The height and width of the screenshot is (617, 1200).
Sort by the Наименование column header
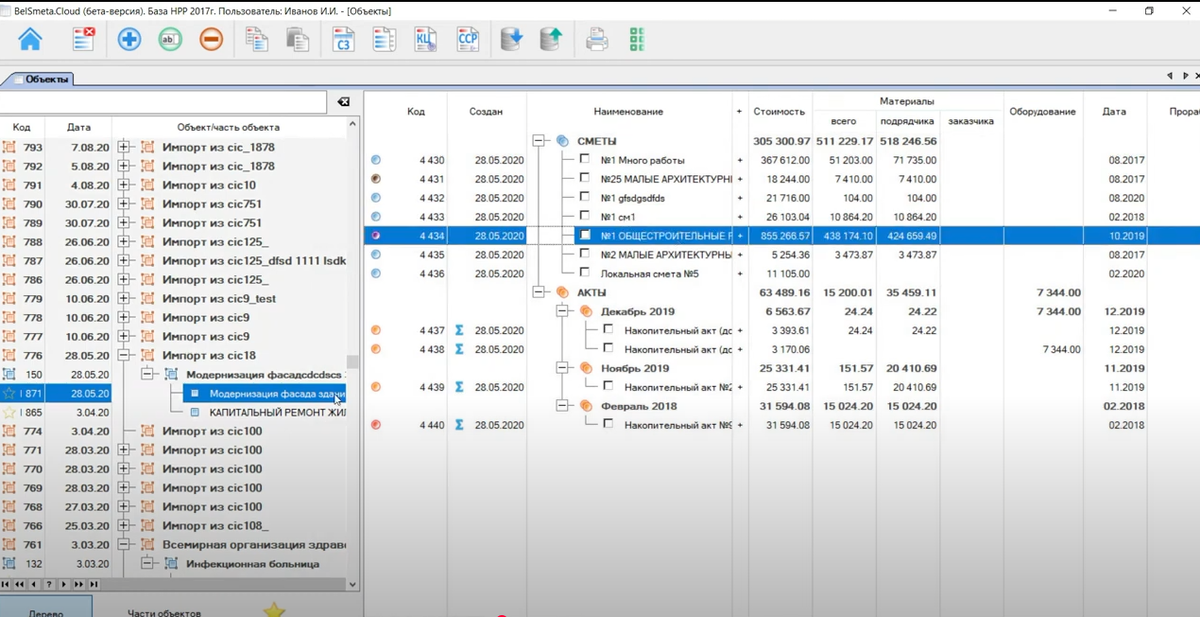[x=628, y=111]
